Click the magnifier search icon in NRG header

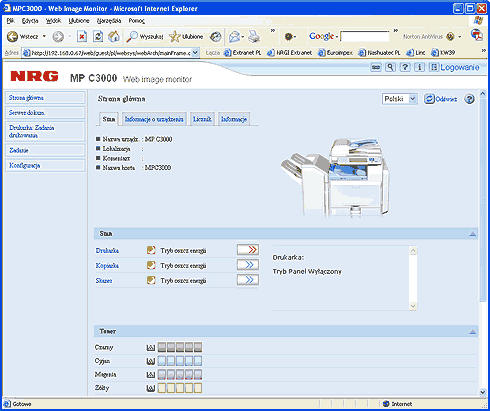(x=390, y=67)
